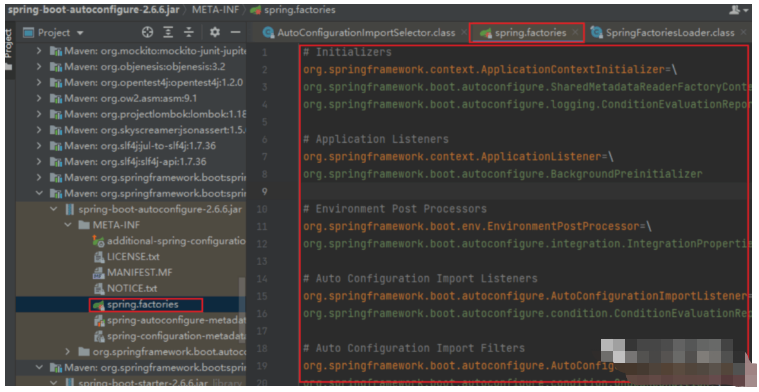Screen dimensions: 759x392
Task: Click the MANIFEST.MF file icon
Action: coord(99,272)
